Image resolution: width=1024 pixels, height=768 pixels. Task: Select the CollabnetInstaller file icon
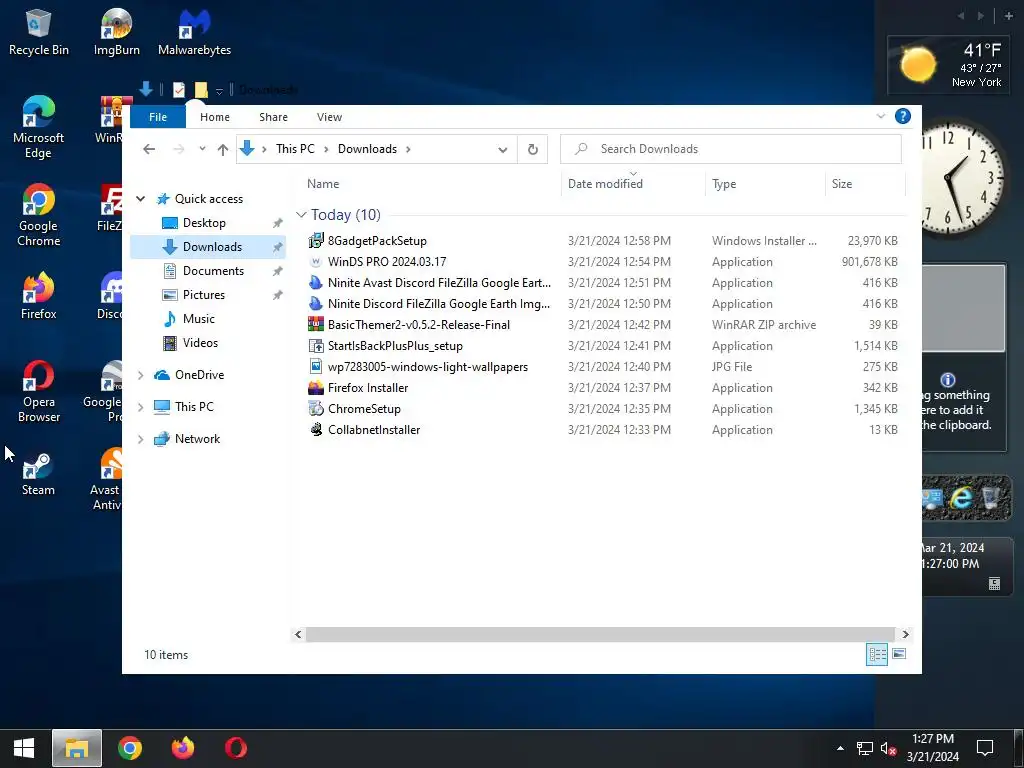point(316,430)
